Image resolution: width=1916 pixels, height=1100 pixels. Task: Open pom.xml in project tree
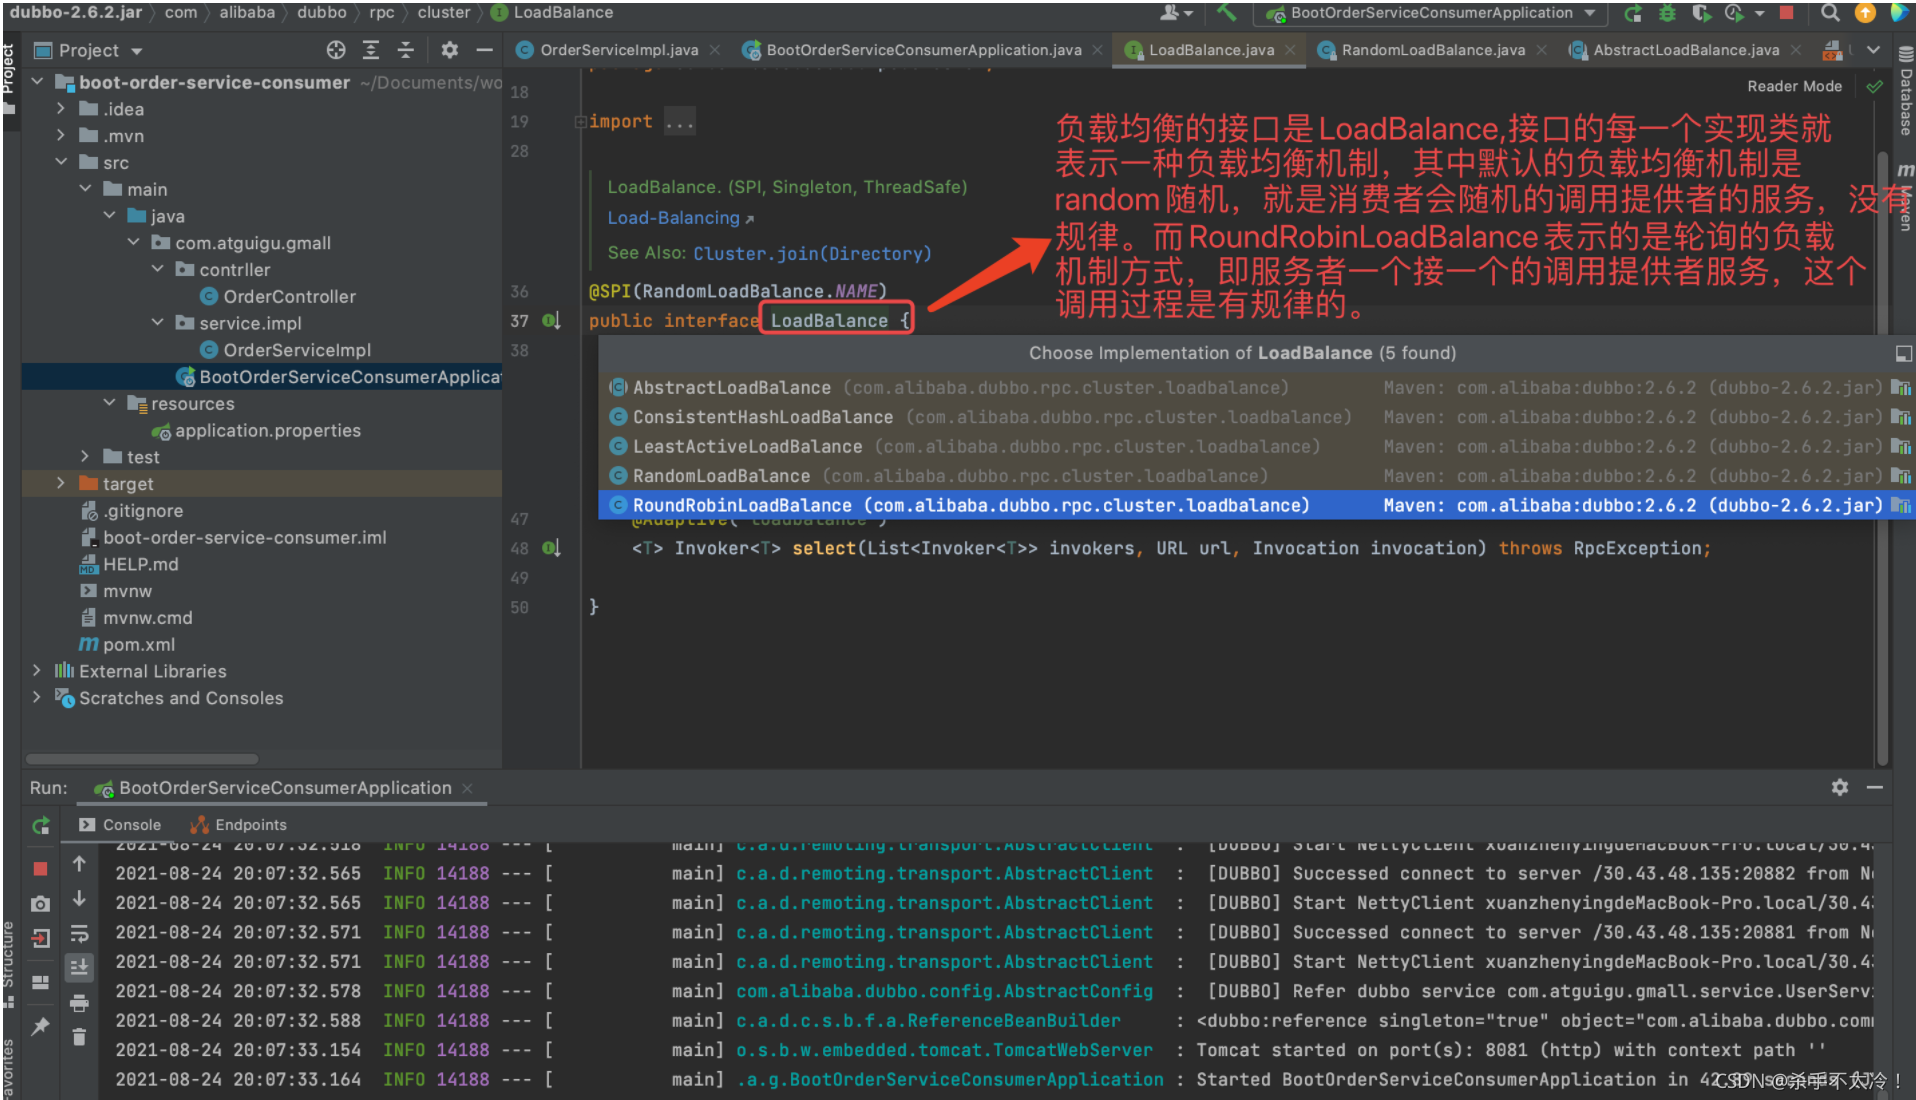click(x=139, y=645)
